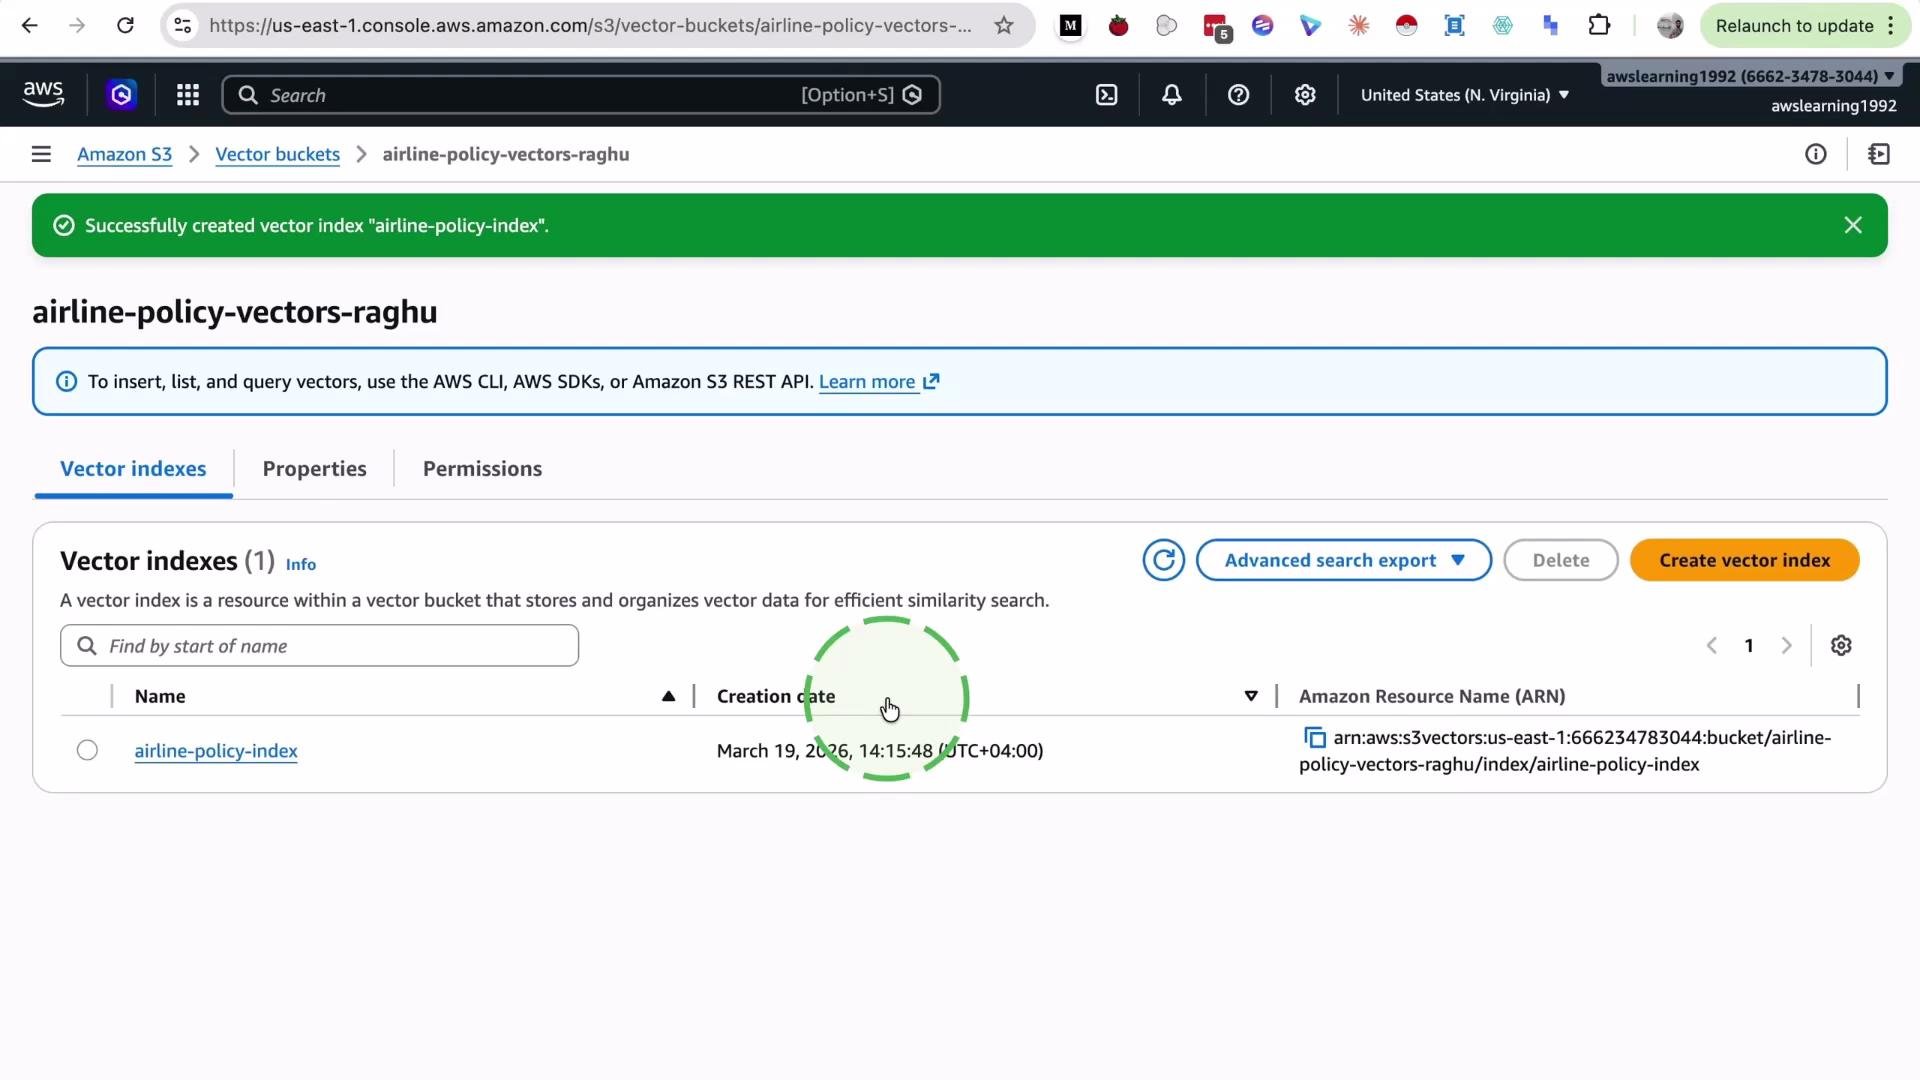
Task: Open the info panel icon at top right
Action: (1816, 154)
